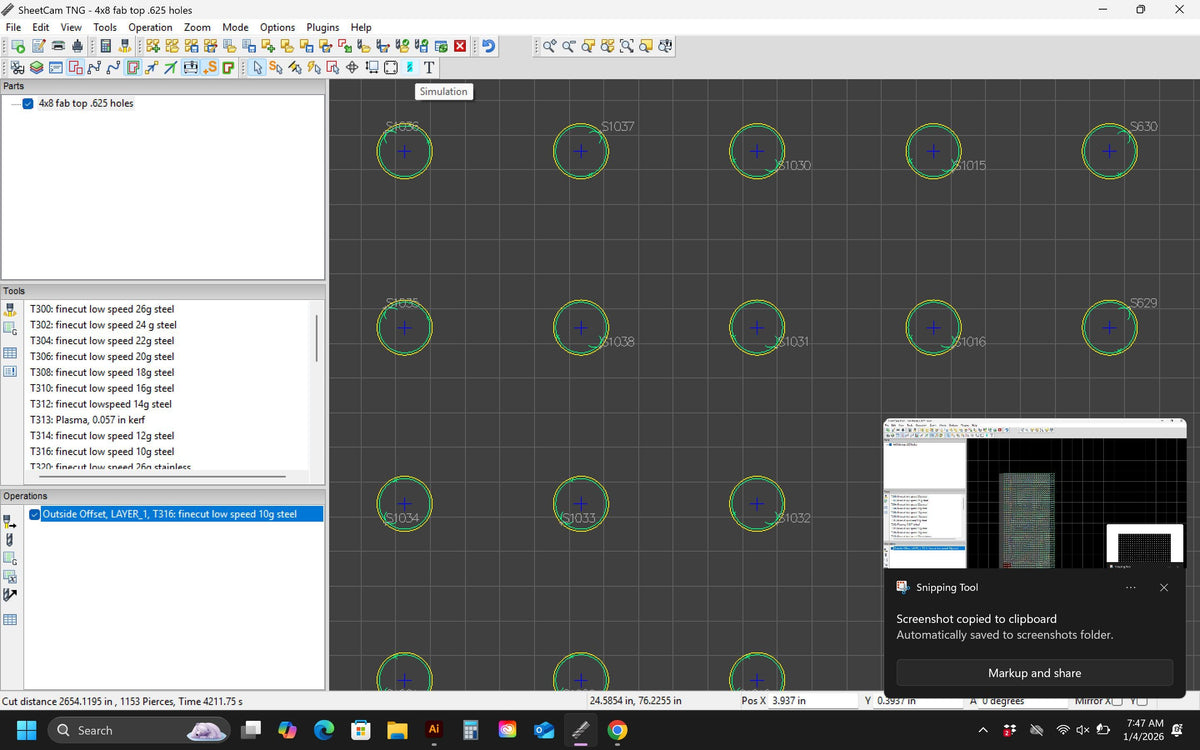Screen dimensions: 1200x750
Task: Select the 4x8 fab top .625 holes part
Action: (86, 103)
